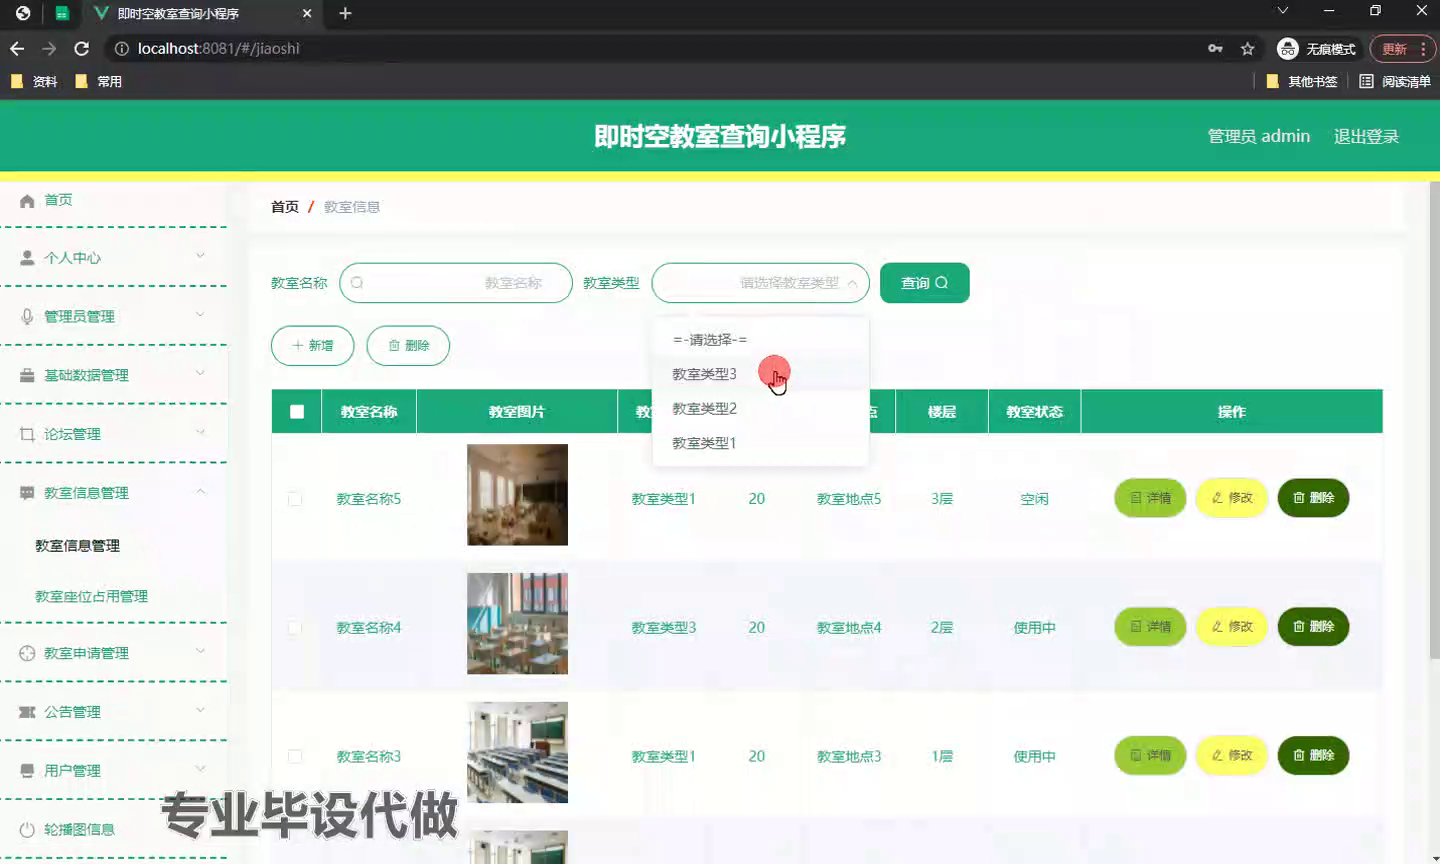Click the 首页 breadcrumb link
This screenshot has height=864, width=1440.
(285, 207)
